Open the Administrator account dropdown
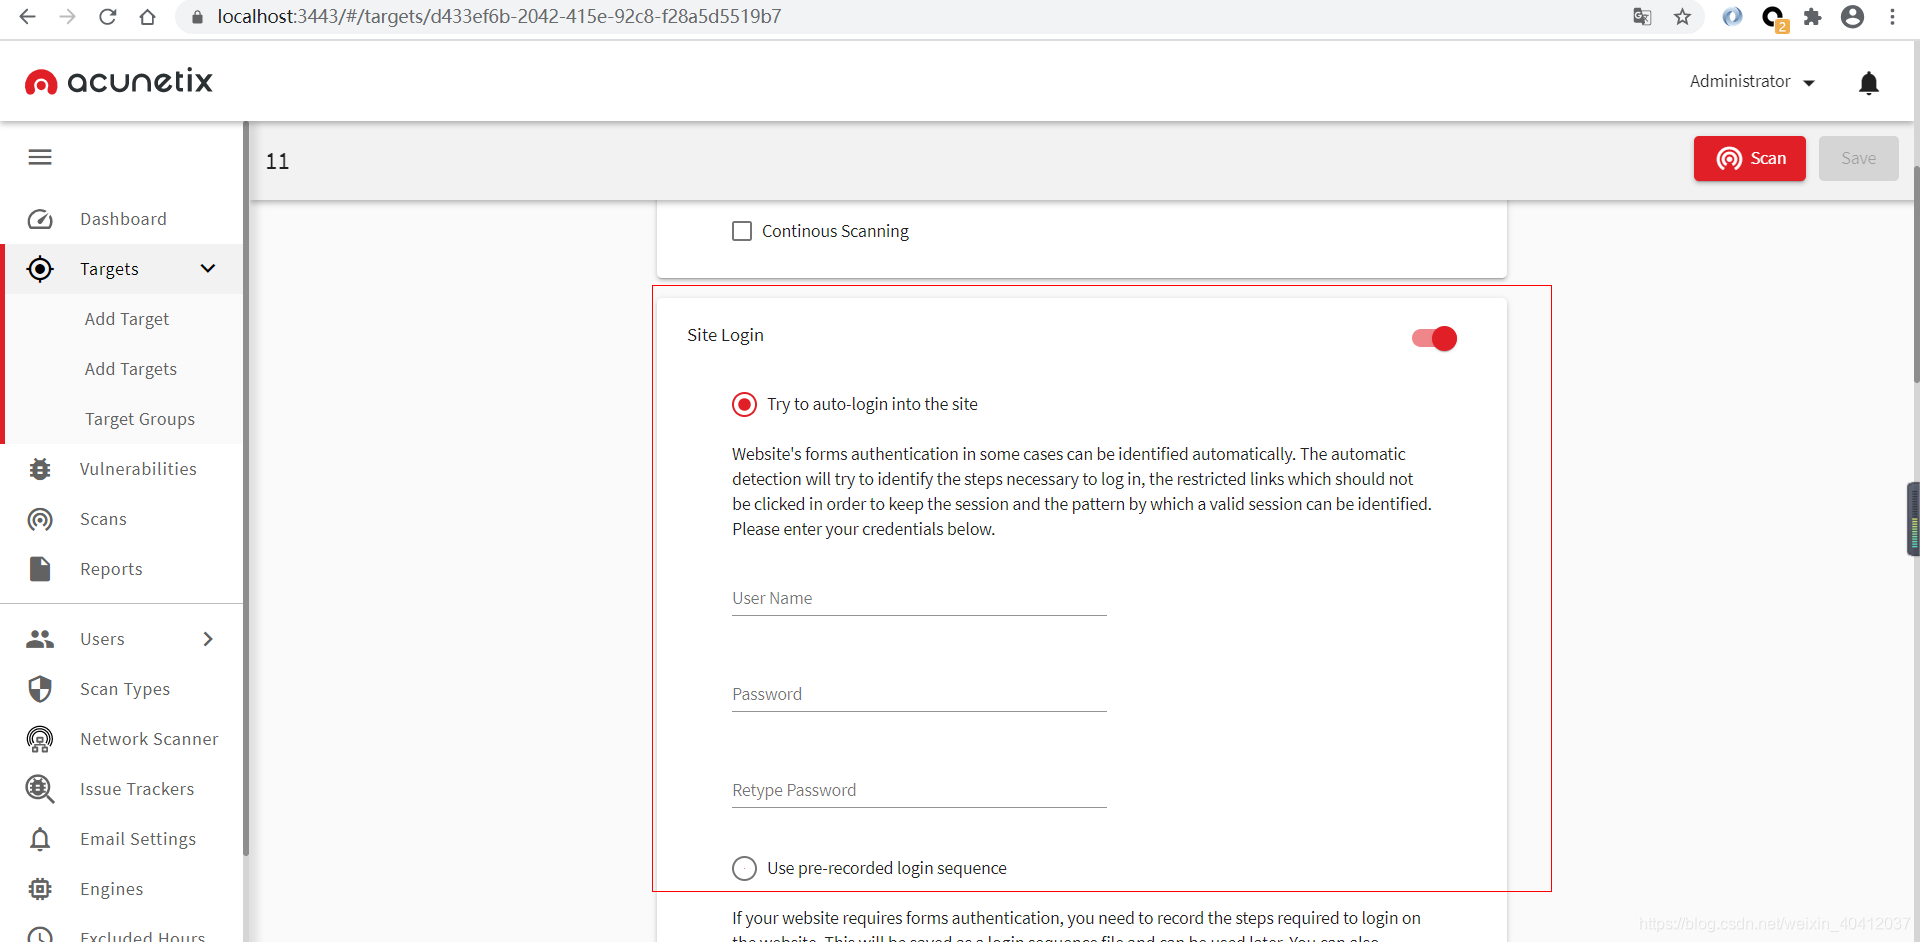1920x942 pixels. point(1751,81)
